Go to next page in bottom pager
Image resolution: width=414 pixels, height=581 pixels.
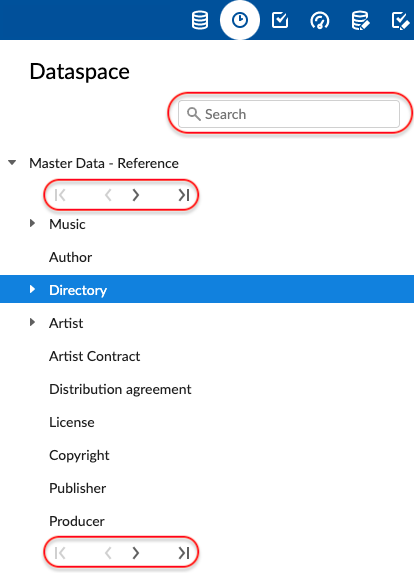point(136,553)
